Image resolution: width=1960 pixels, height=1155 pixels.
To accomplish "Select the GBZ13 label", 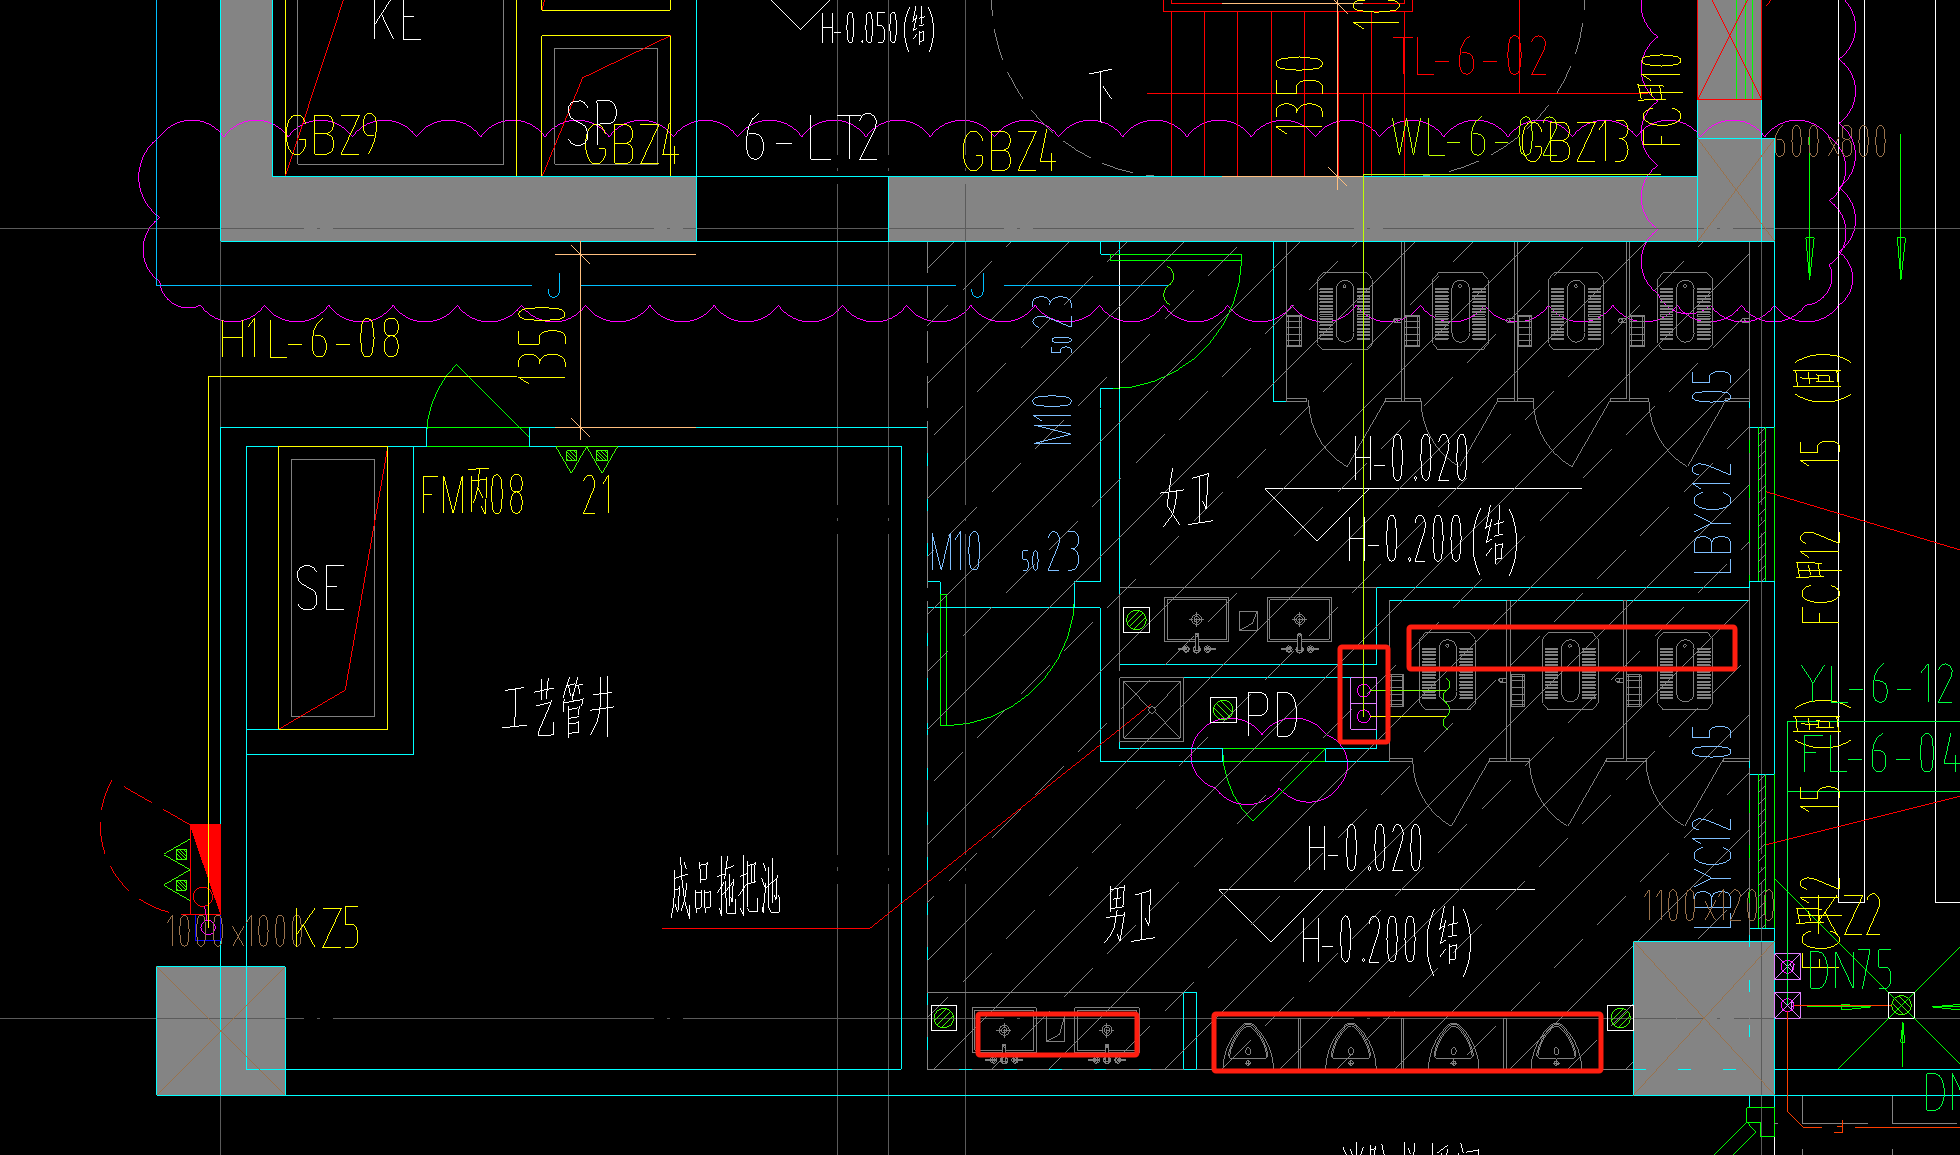I will [1574, 141].
